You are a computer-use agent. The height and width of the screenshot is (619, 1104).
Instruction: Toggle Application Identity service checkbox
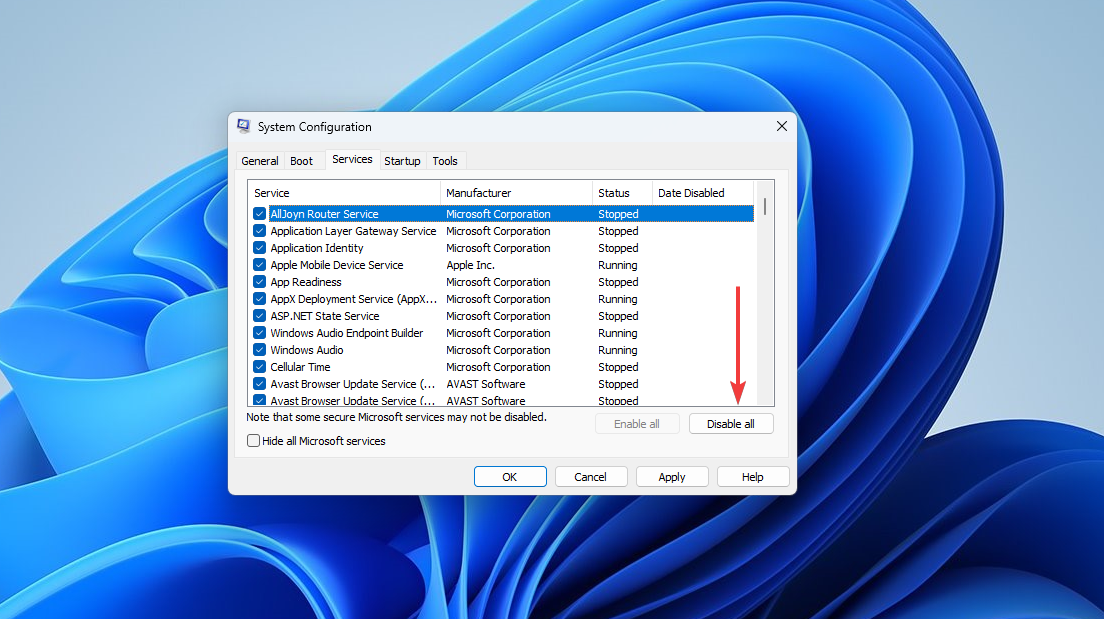tap(259, 248)
